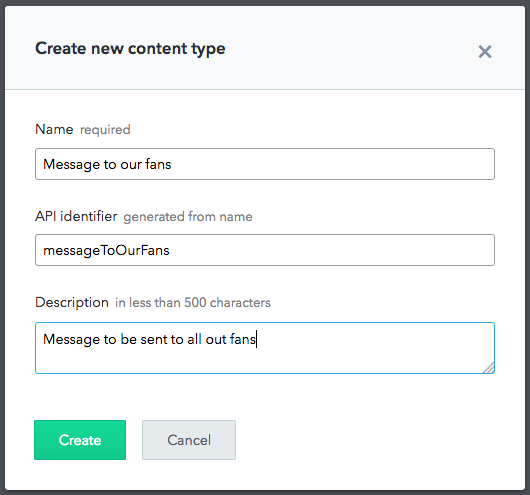Viewport: 530px width, 495px height.
Task: Click the API identifier label
Action: click(x=76, y=216)
